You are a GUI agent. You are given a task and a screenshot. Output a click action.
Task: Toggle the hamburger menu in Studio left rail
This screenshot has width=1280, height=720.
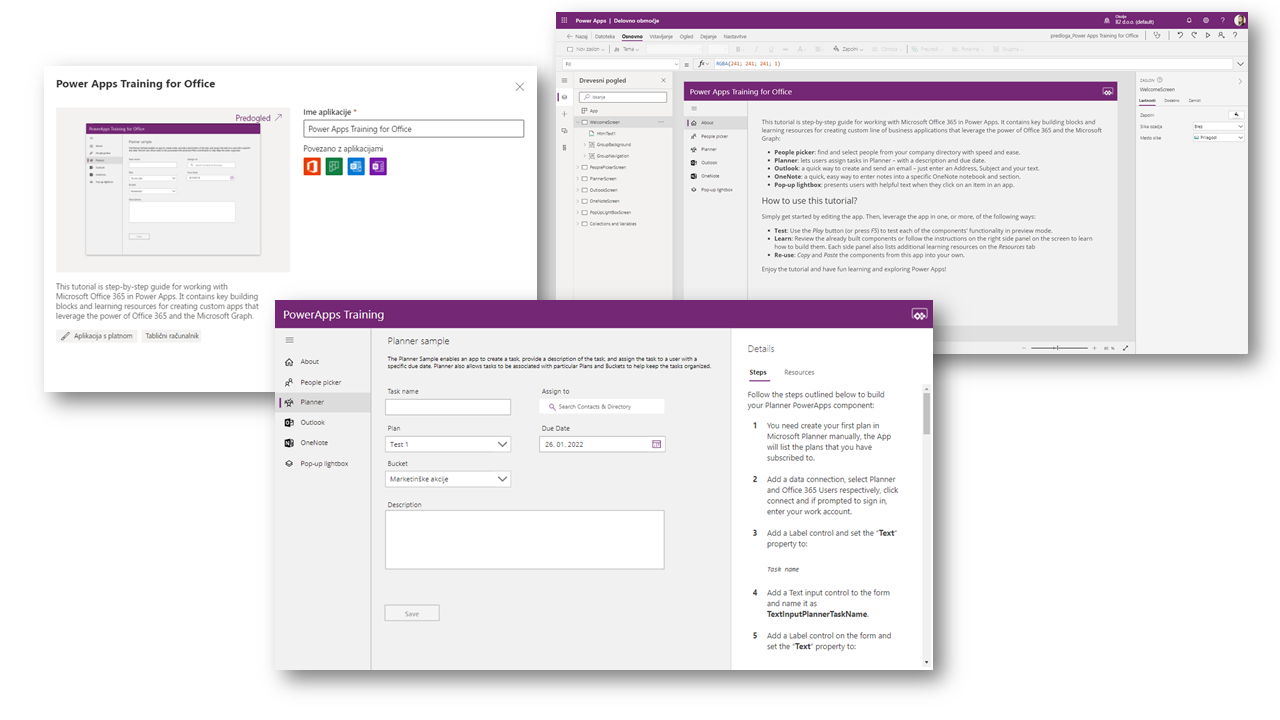(x=564, y=80)
